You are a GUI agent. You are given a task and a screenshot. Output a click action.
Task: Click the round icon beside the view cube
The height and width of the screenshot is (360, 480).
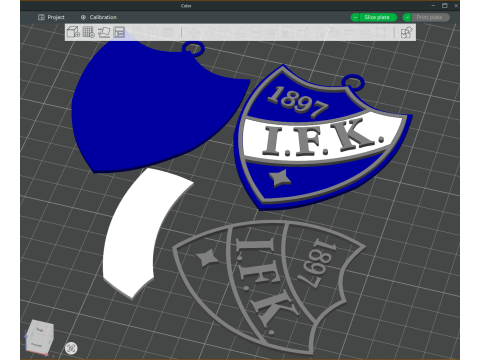[71, 348]
